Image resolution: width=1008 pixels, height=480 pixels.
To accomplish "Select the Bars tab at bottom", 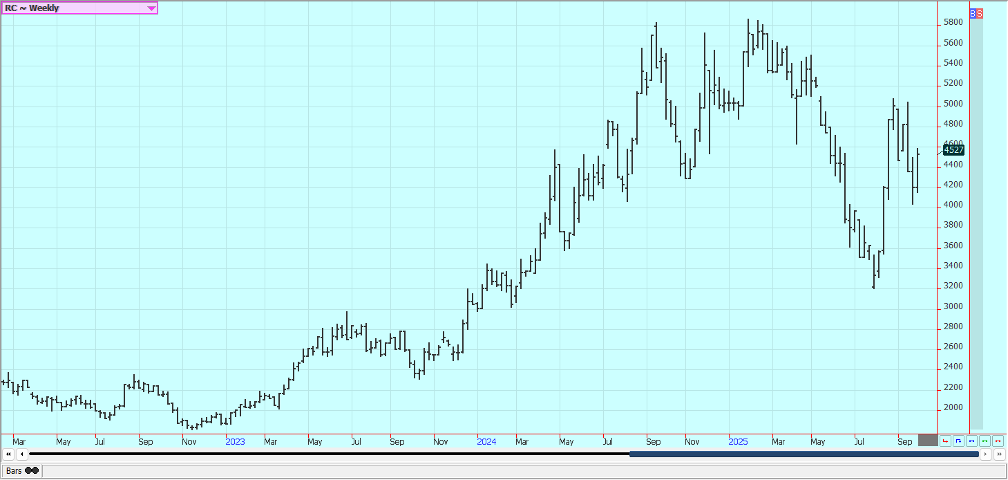I will coord(15,470).
